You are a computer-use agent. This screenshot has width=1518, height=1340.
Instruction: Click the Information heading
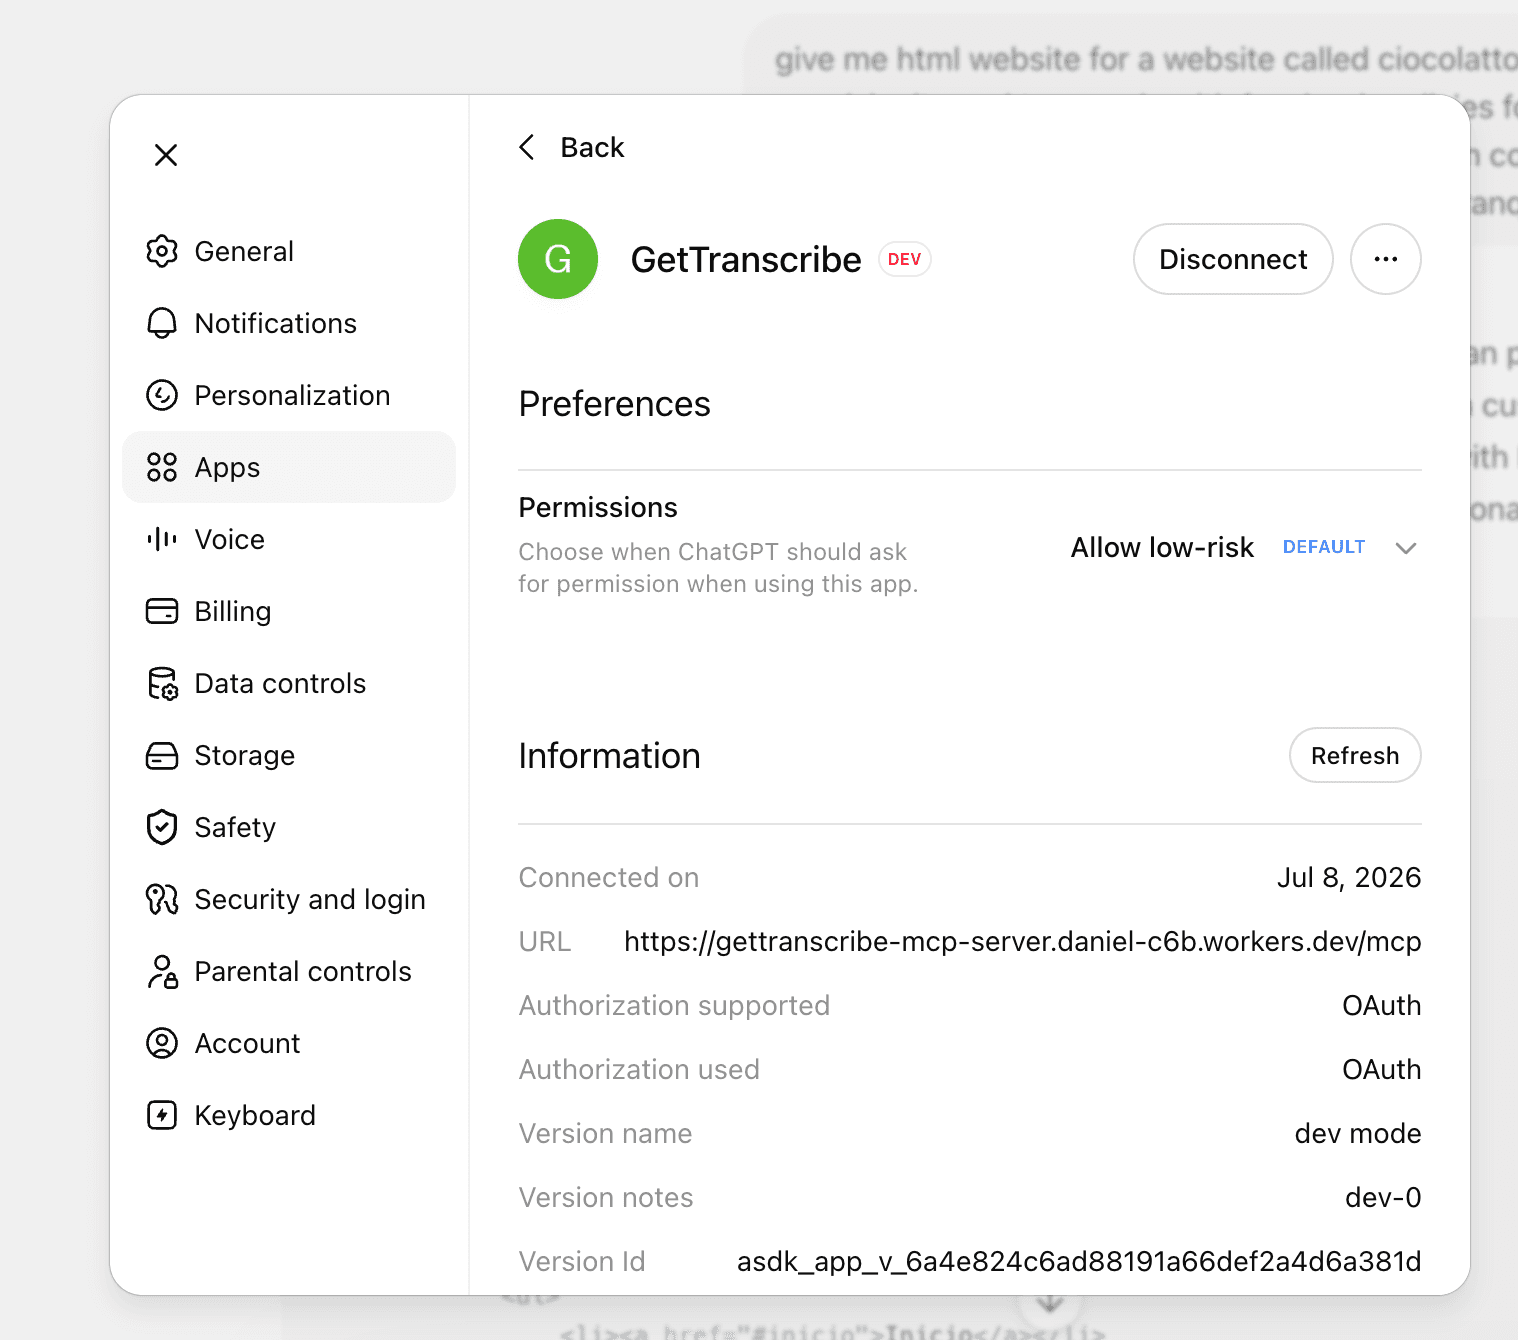point(609,756)
